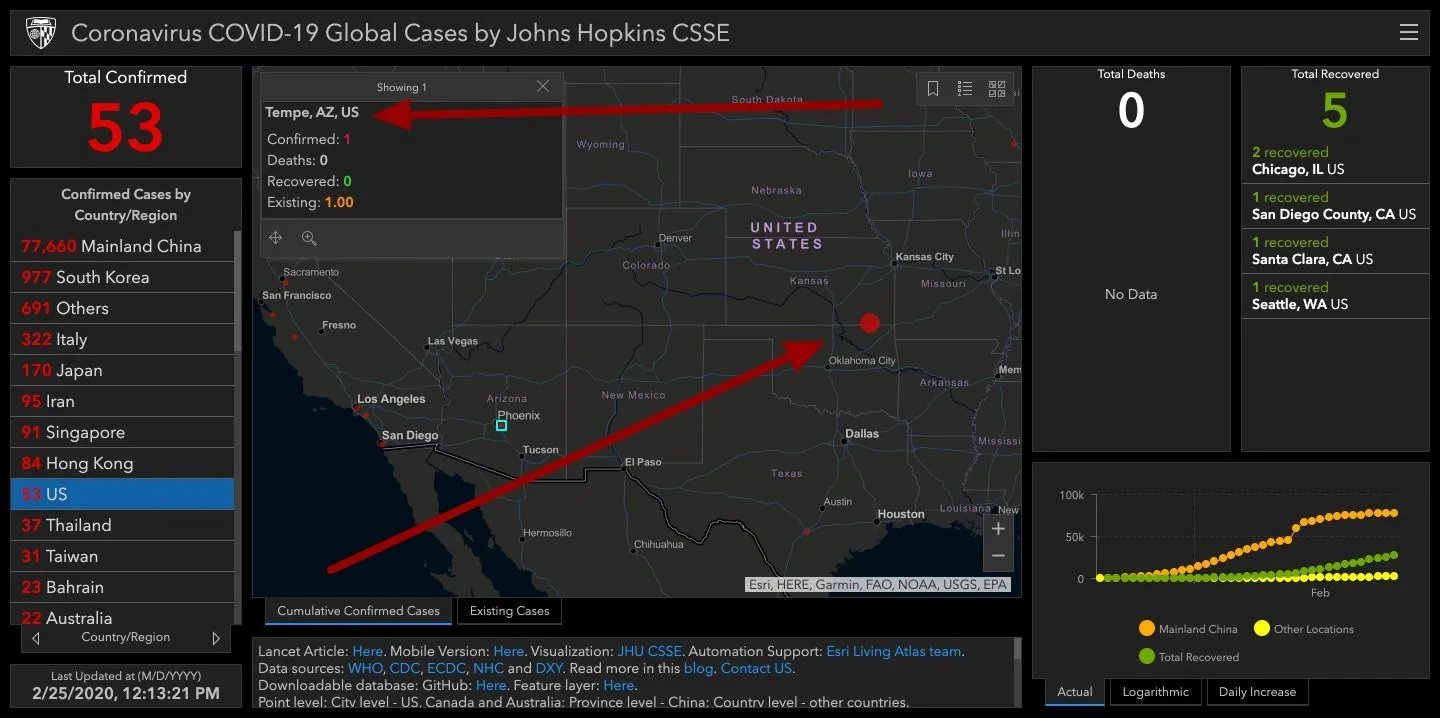Viewport: 1440px width, 718px height.
Task: Toggle Mainland China series in chart legend
Action: click(x=1188, y=629)
